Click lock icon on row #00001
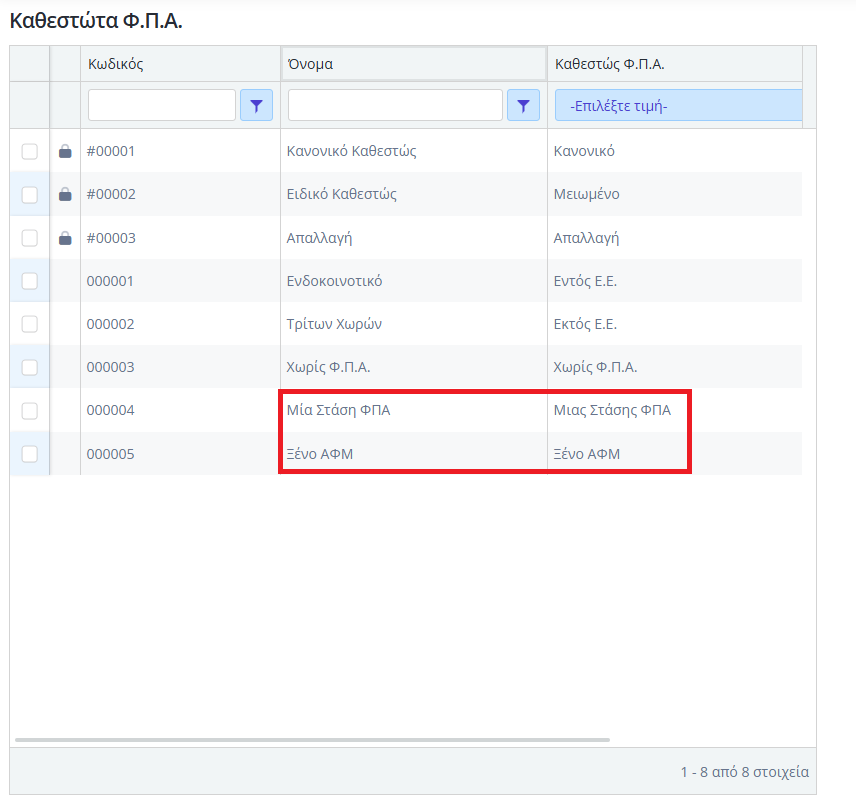Viewport: 856px width, 802px height. coord(65,152)
